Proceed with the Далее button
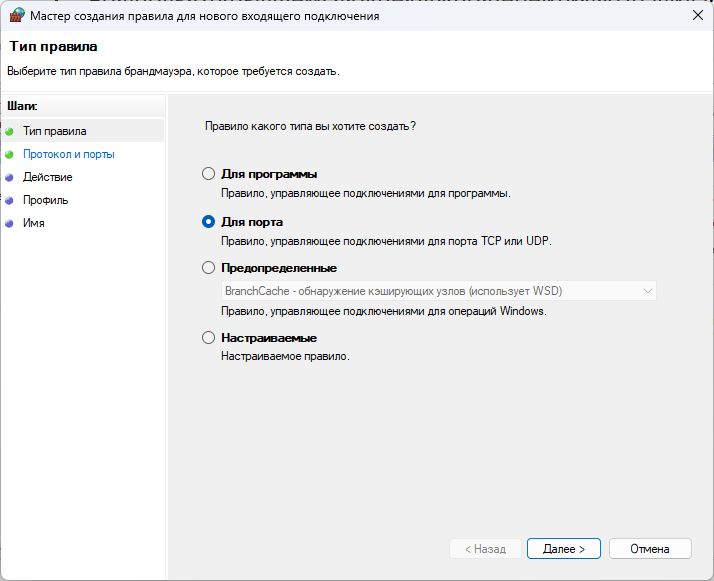Screen dimensions: 714x581 coord(564,549)
